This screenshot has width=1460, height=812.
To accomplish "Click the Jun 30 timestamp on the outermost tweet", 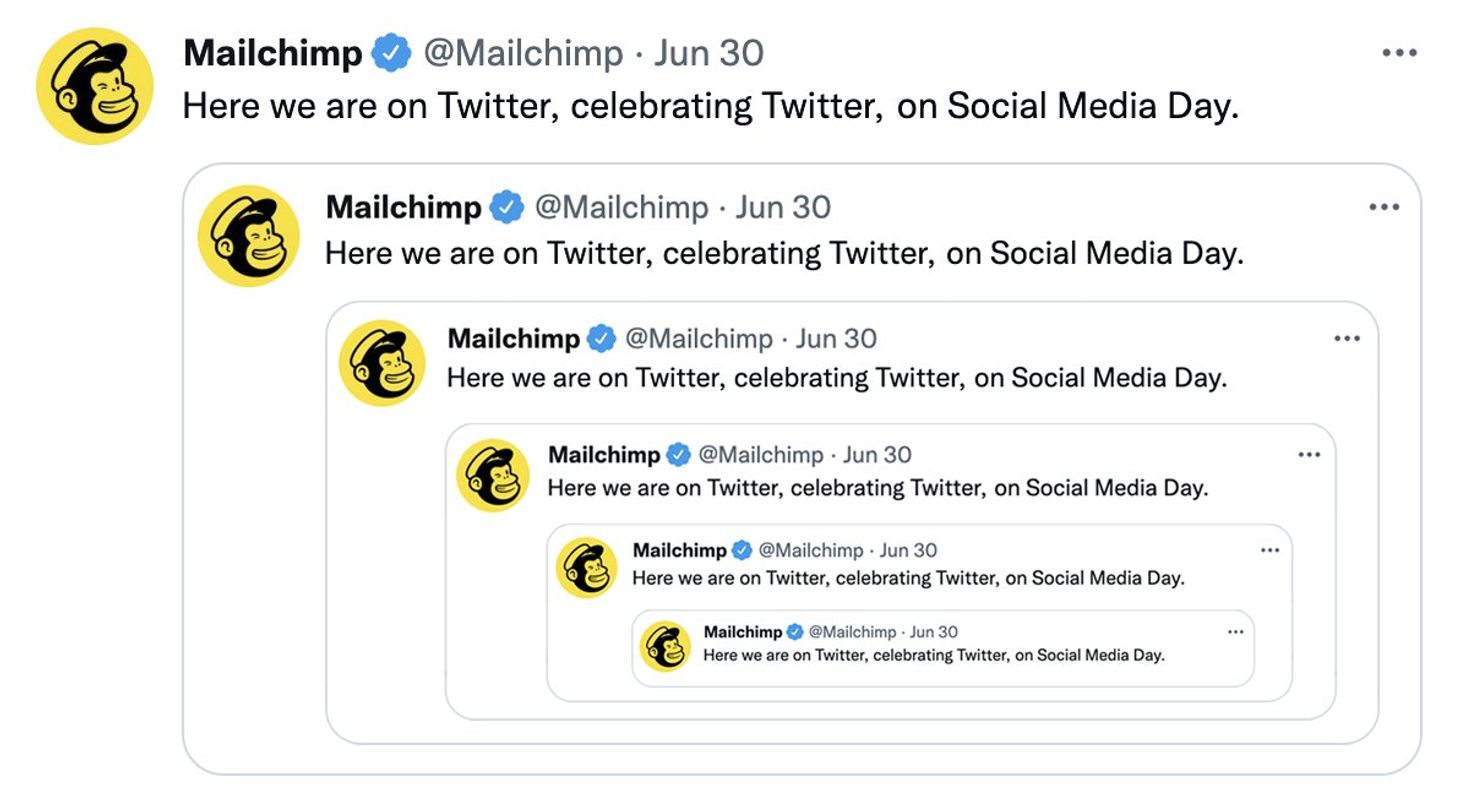I will (710, 53).
